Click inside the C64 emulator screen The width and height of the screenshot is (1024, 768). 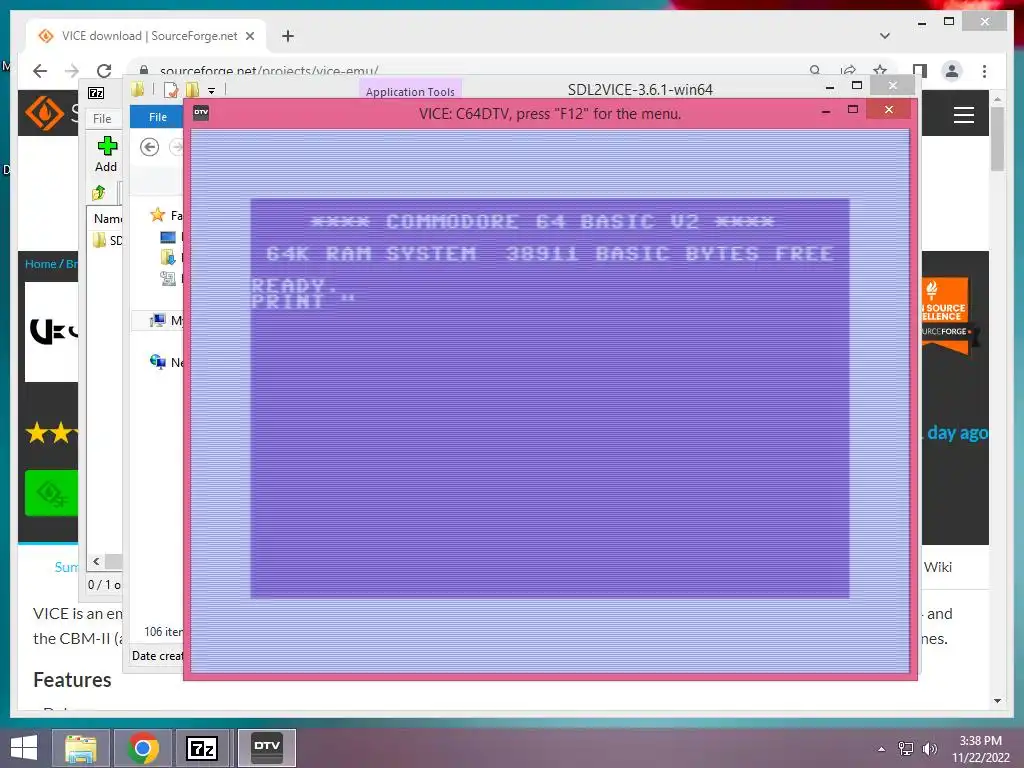coord(550,398)
